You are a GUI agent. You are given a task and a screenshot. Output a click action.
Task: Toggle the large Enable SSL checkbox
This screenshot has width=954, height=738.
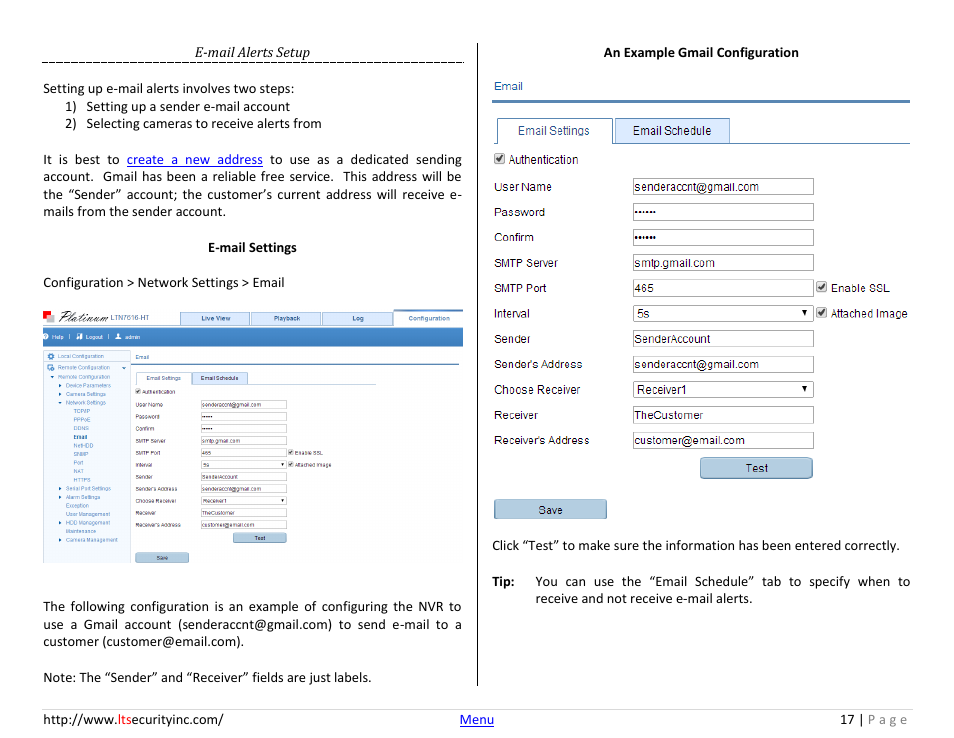coord(821,287)
